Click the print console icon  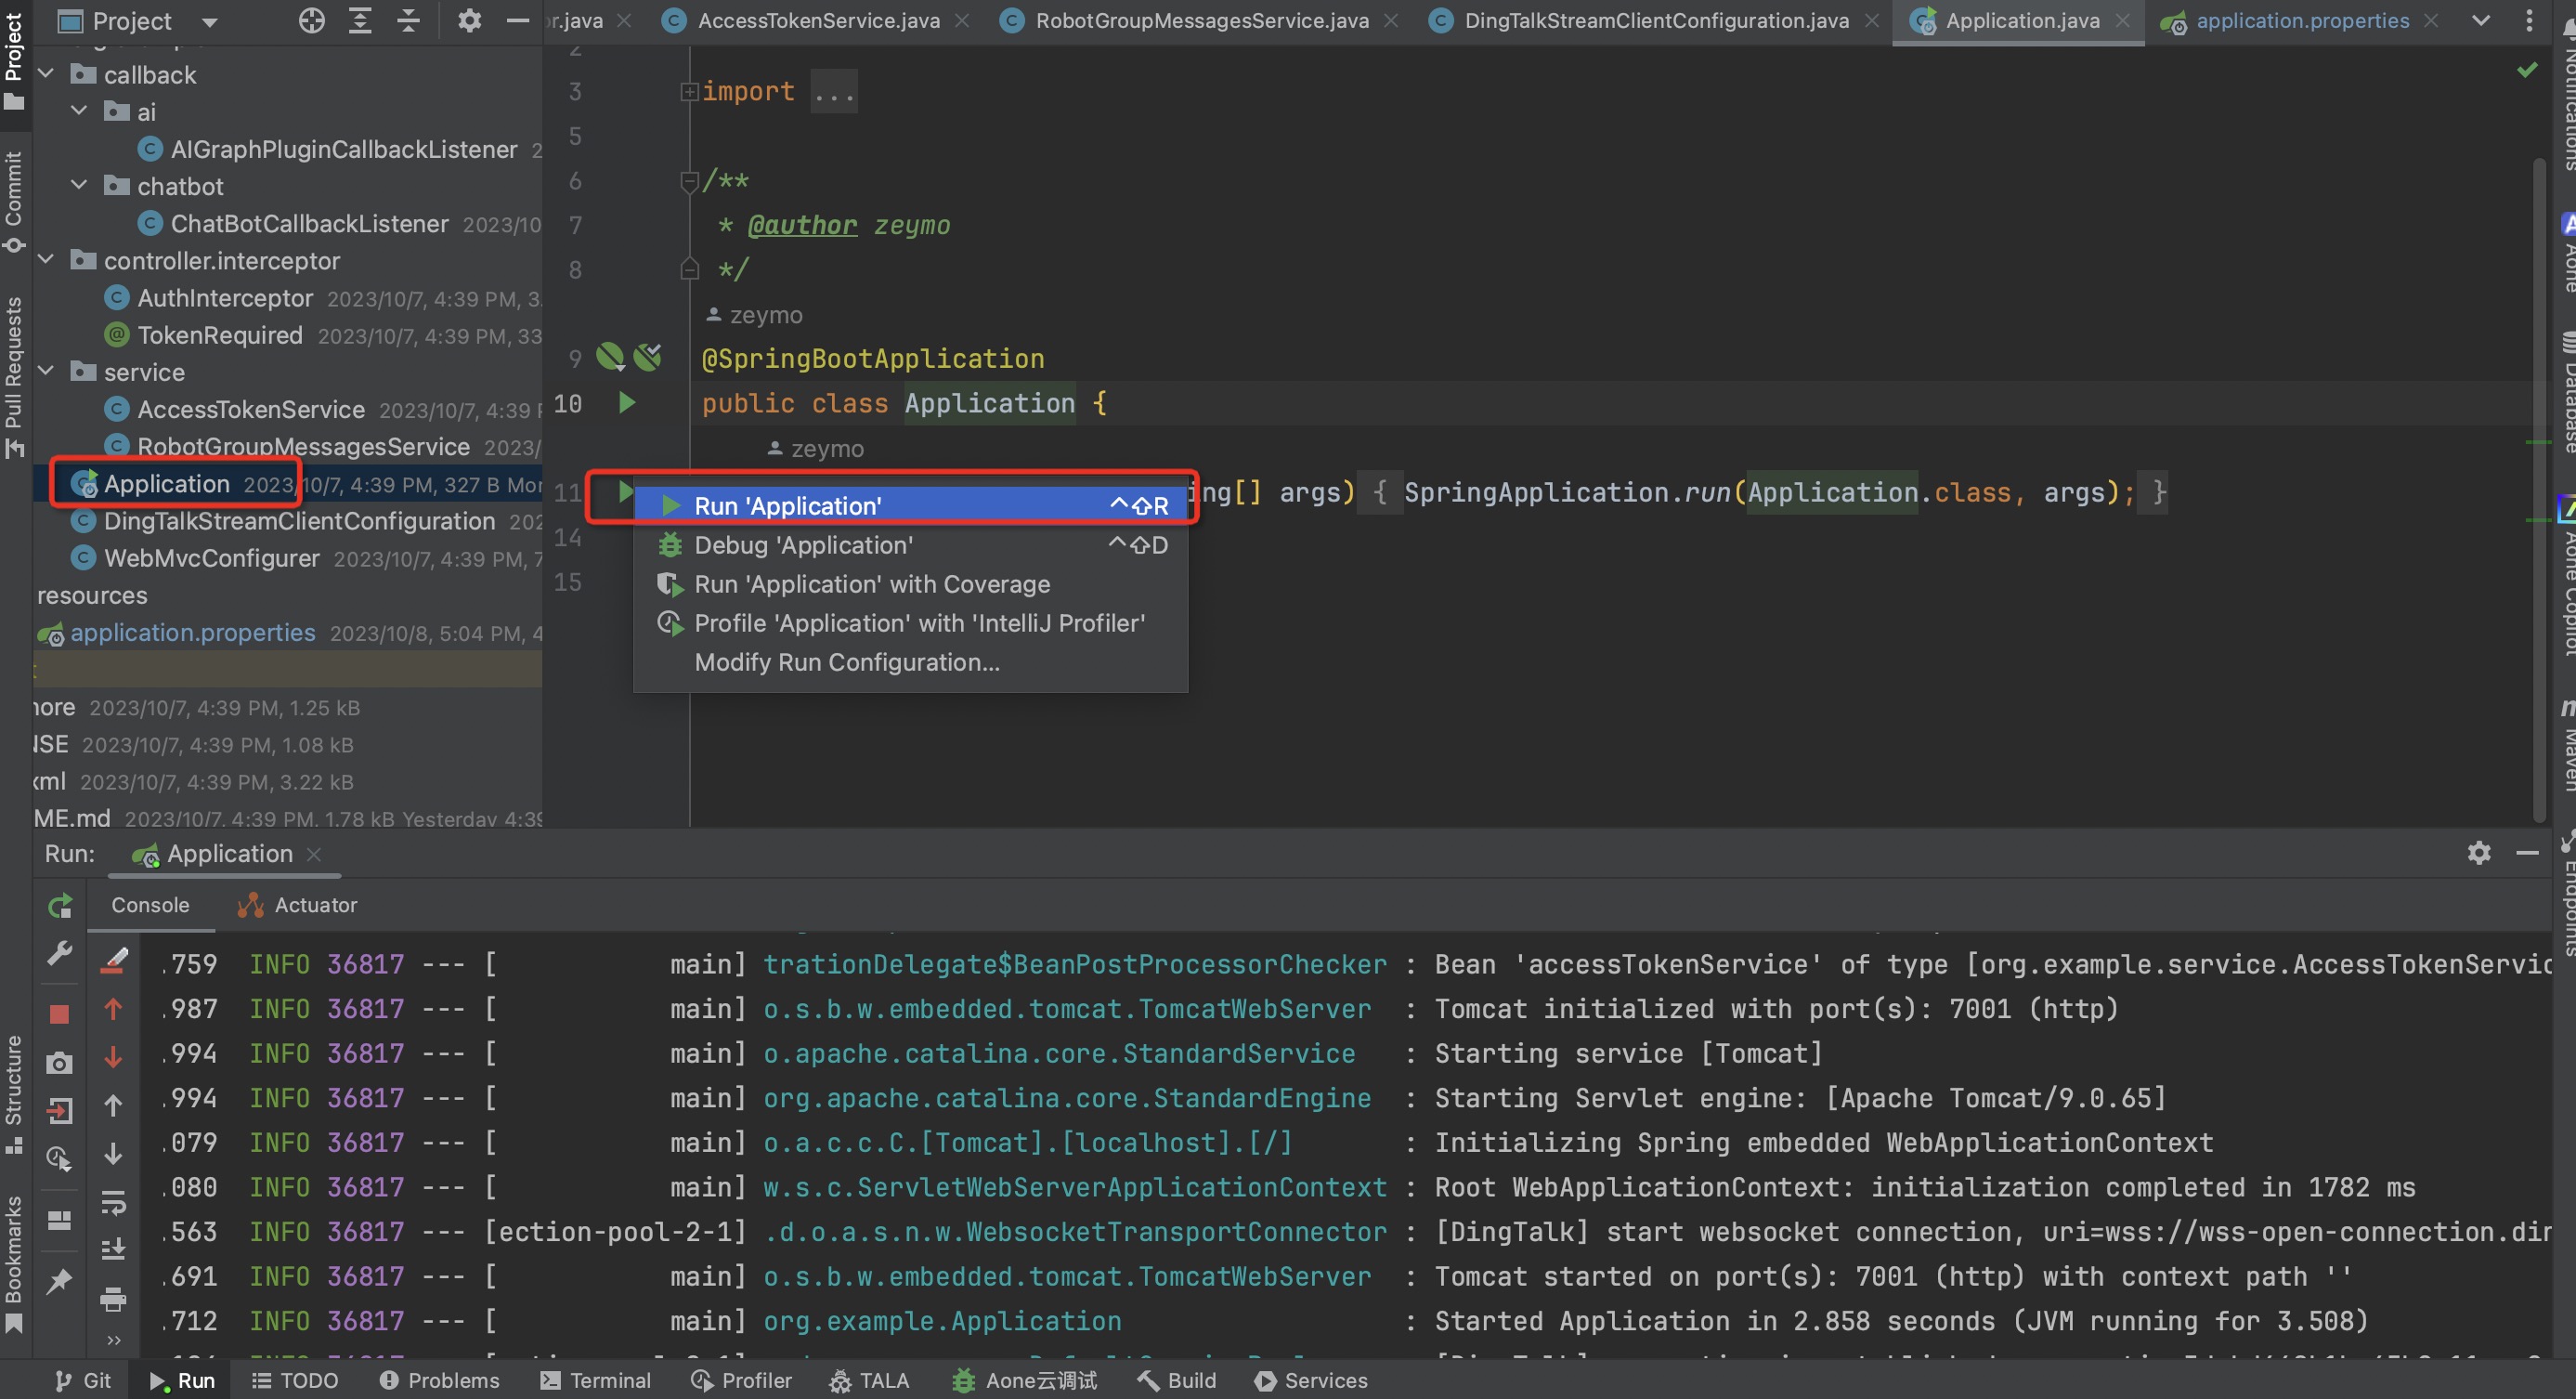point(114,1299)
